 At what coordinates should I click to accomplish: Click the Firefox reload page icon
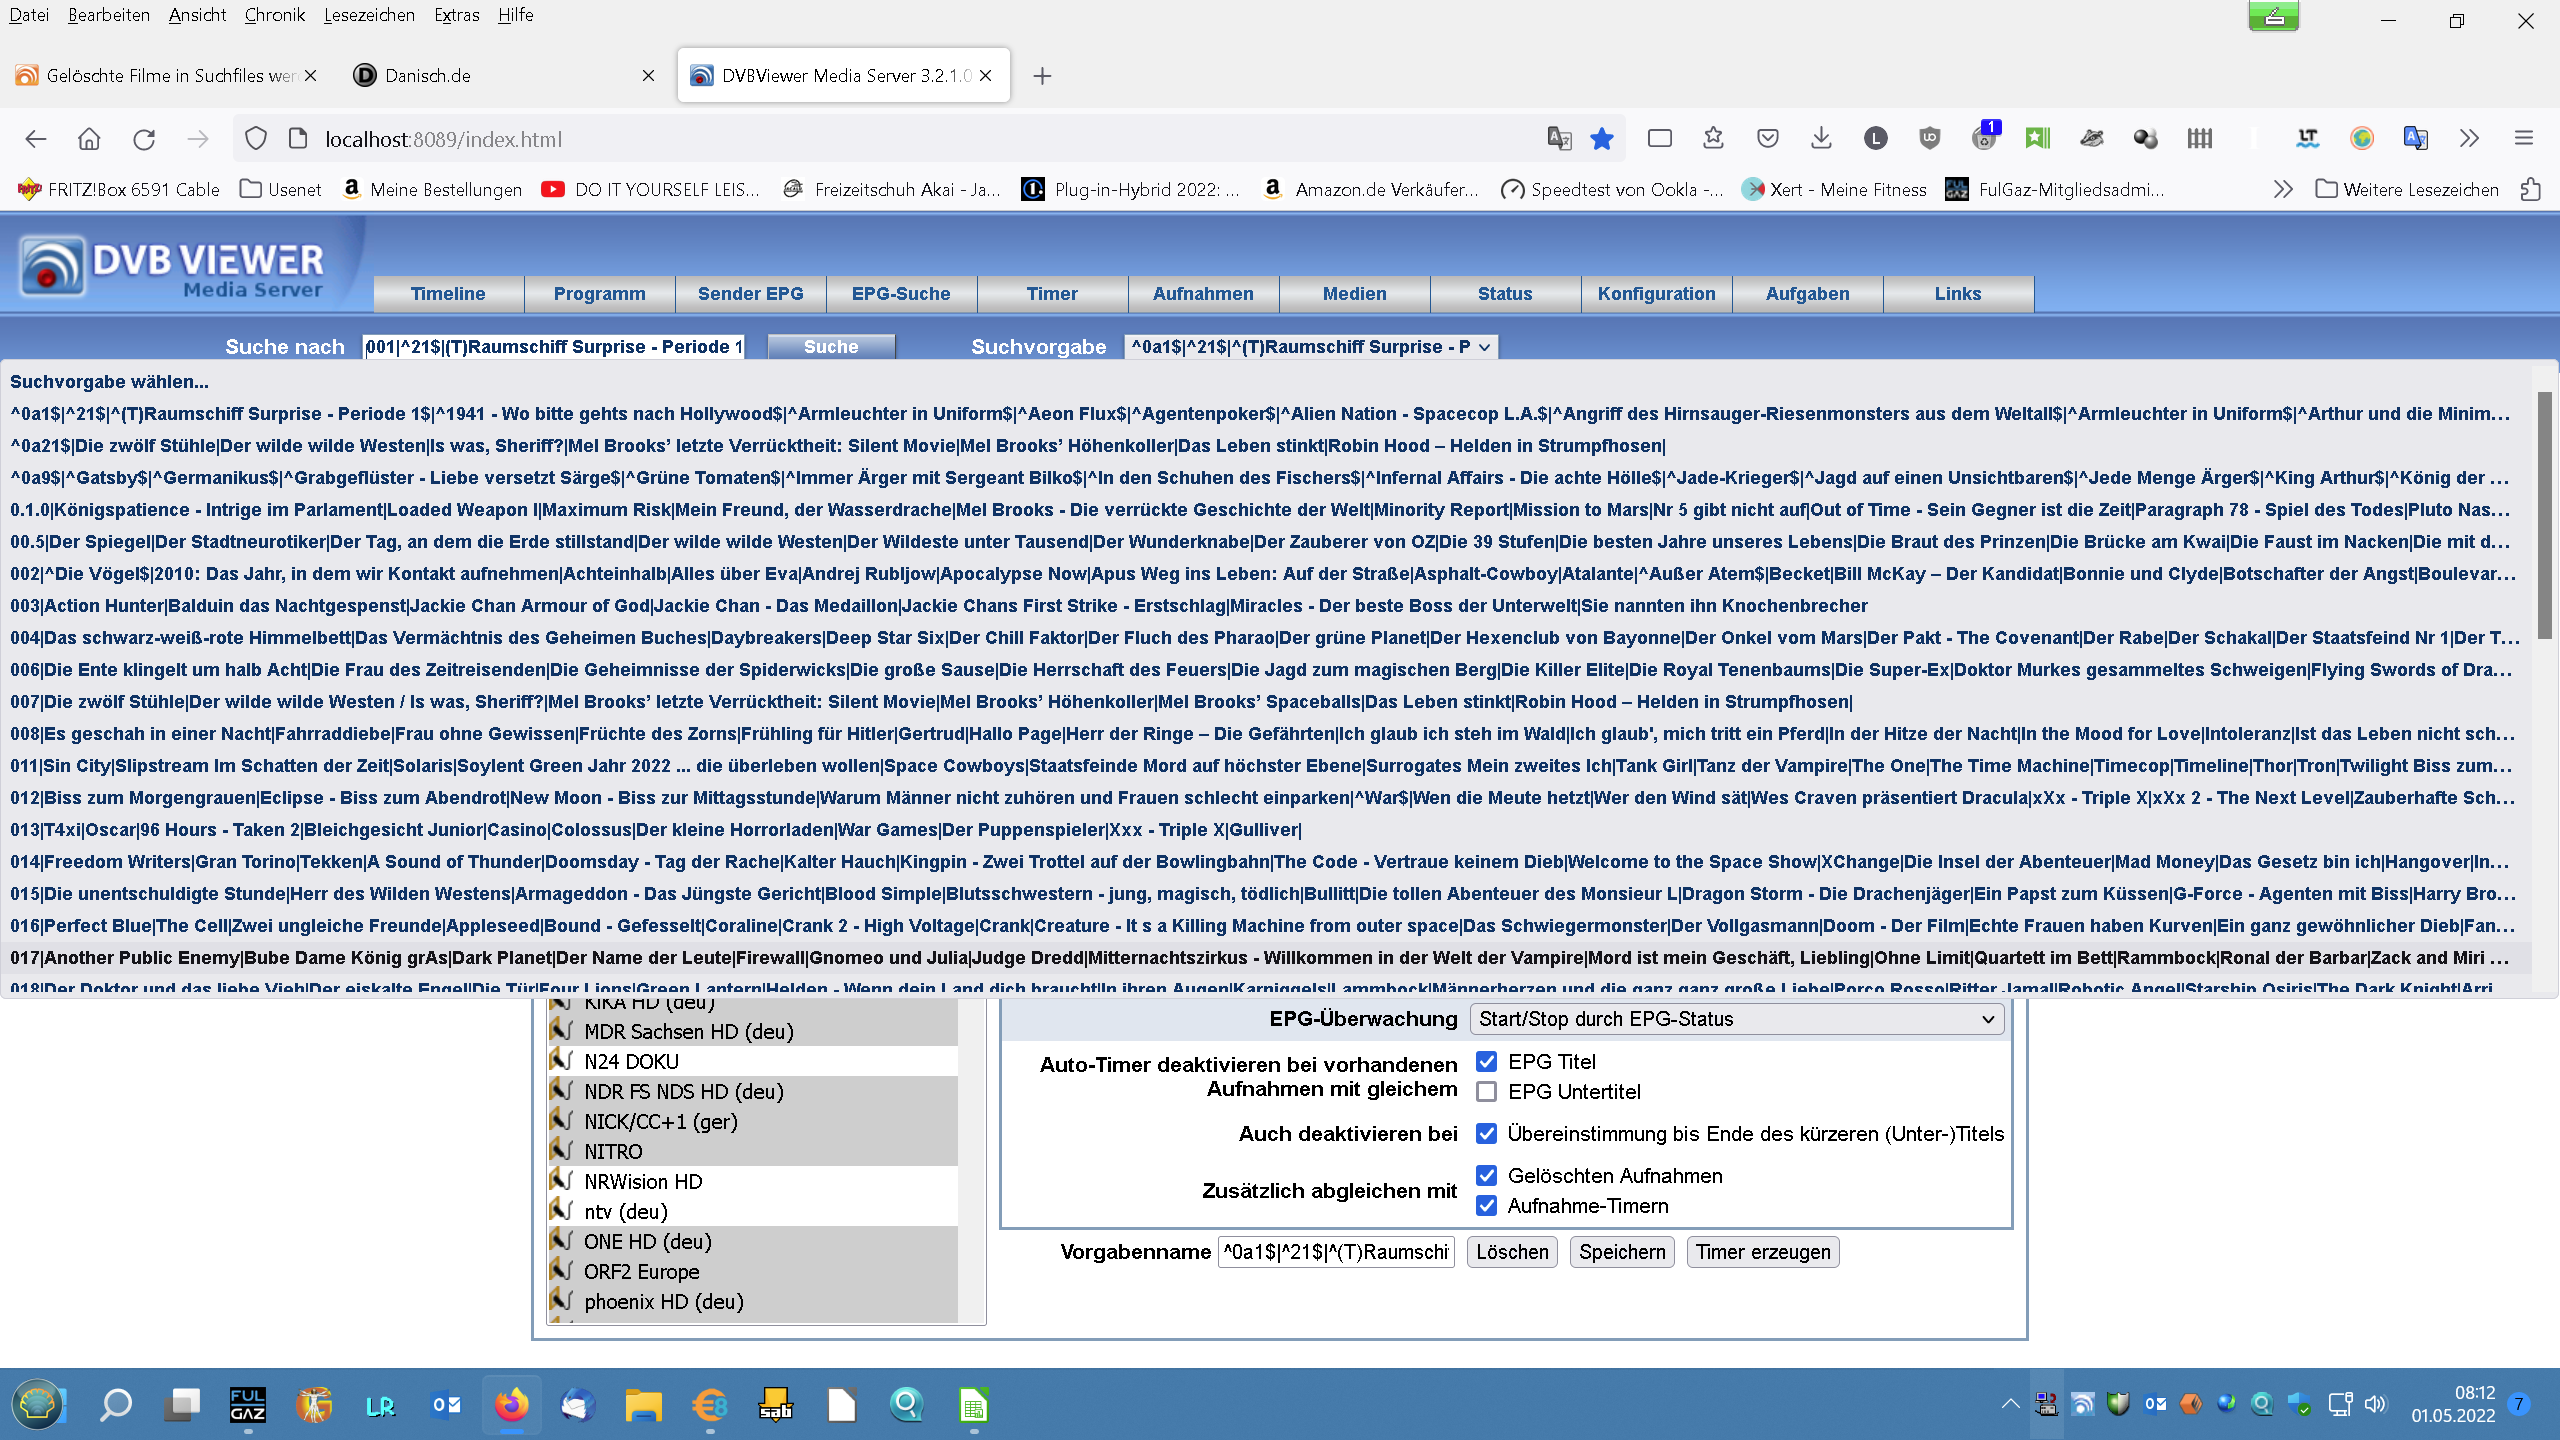click(x=144, y=139)
